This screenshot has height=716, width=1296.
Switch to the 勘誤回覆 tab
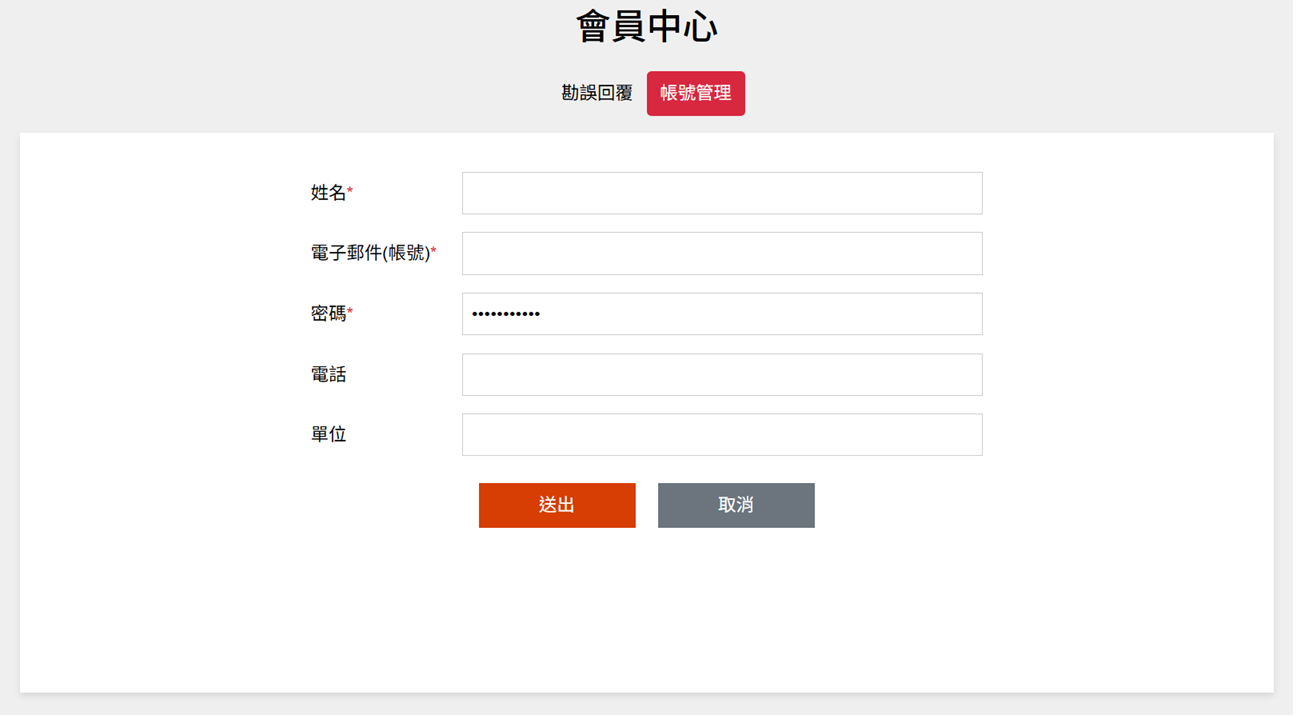[597, 93]
